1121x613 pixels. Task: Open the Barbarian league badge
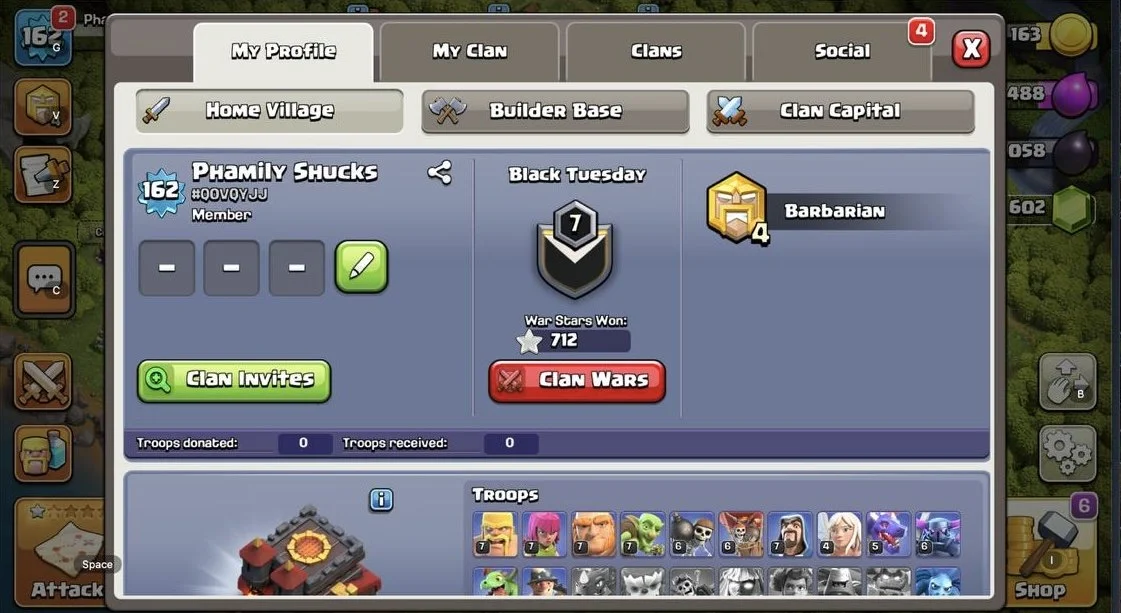737,209
